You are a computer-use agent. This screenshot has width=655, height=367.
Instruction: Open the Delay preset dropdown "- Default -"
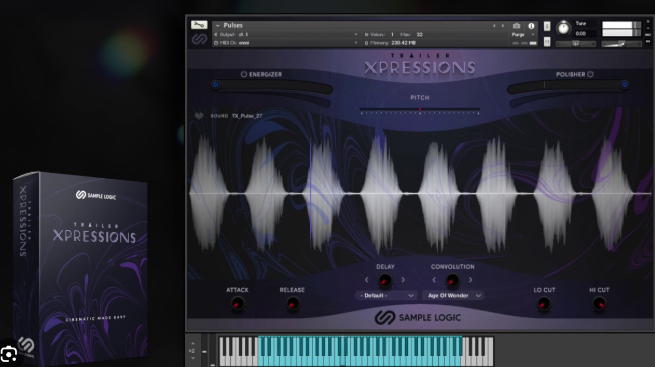point(386,296)
